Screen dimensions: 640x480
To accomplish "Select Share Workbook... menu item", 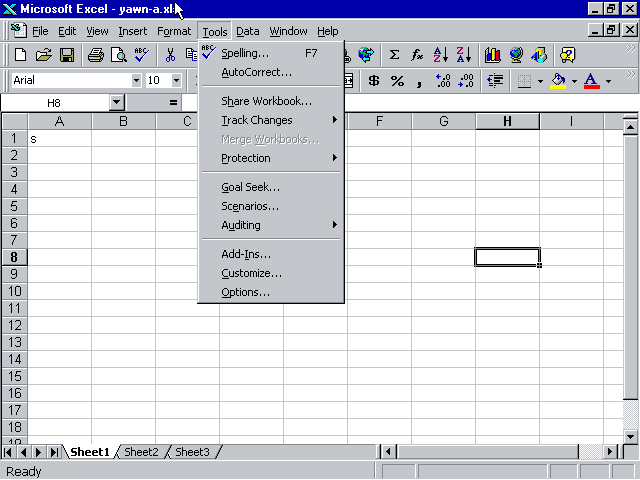I will 271,101.
